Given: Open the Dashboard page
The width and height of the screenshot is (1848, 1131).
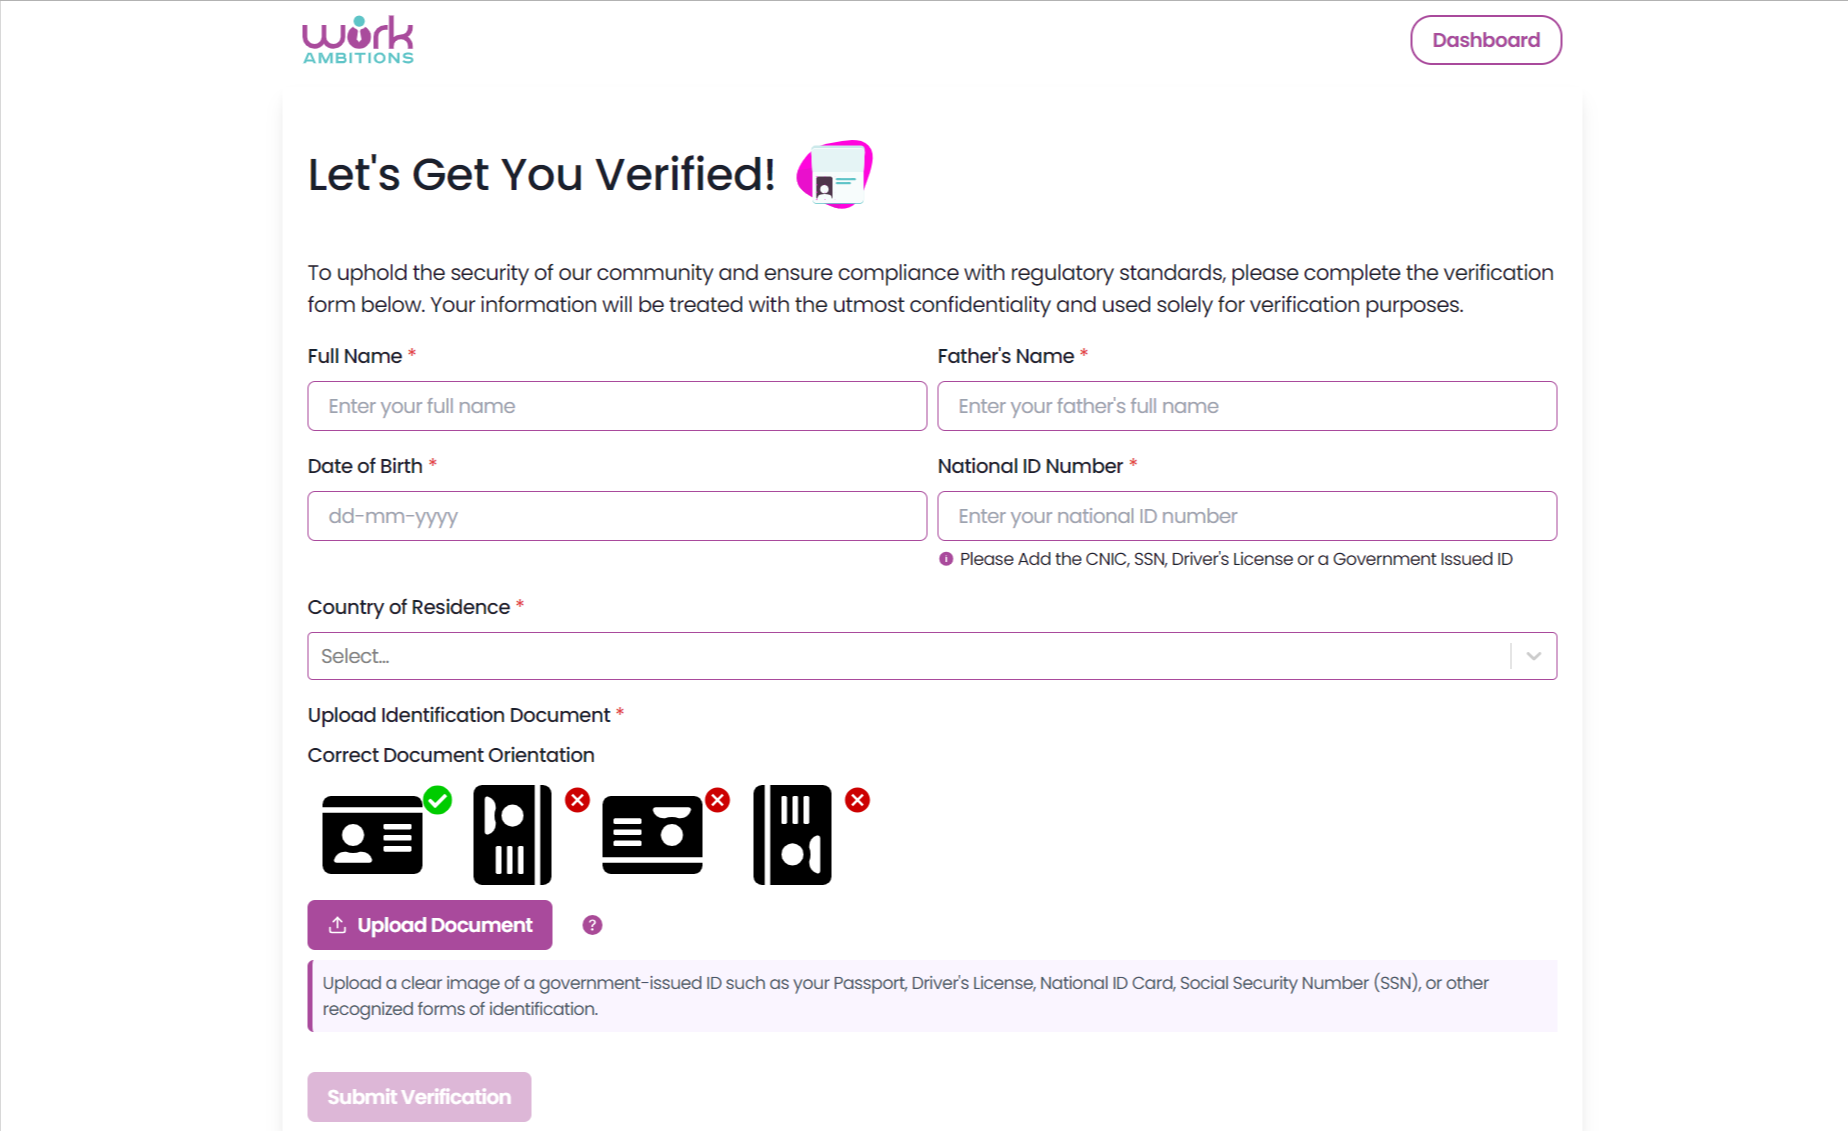Looking at the screenshot, I should [1486, 40].
